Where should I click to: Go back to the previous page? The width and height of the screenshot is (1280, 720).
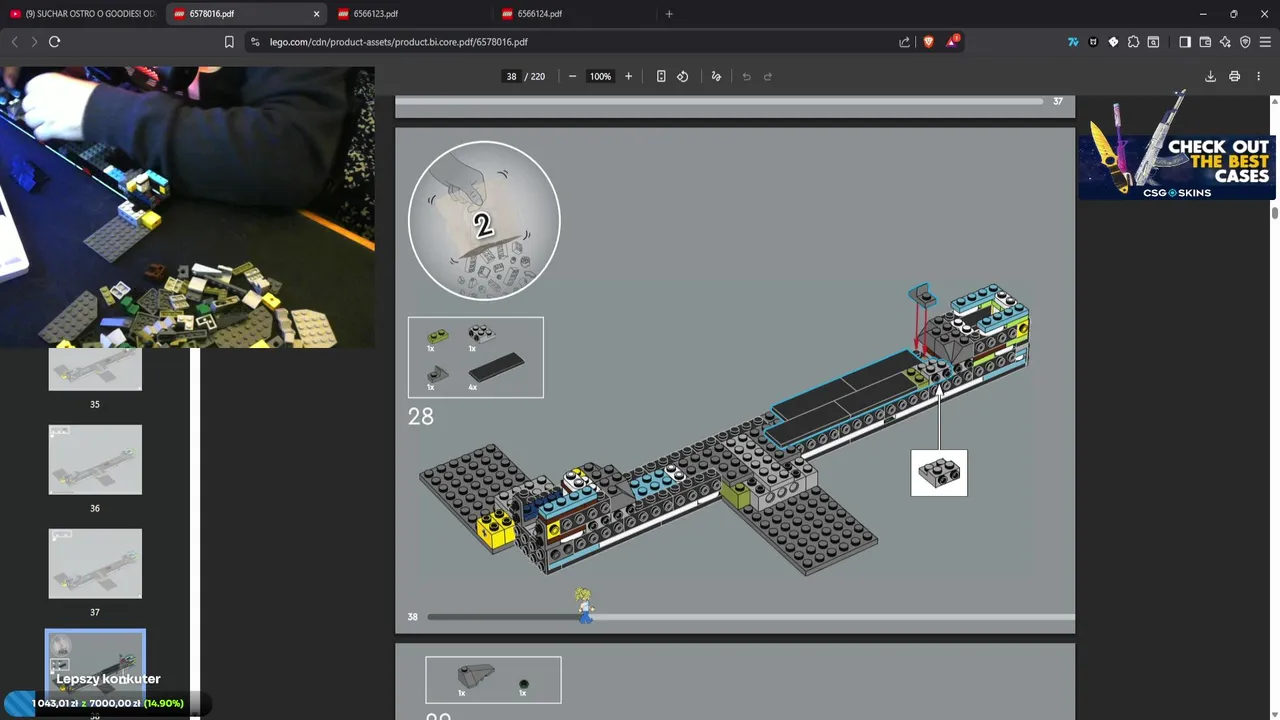pos(14,42)
